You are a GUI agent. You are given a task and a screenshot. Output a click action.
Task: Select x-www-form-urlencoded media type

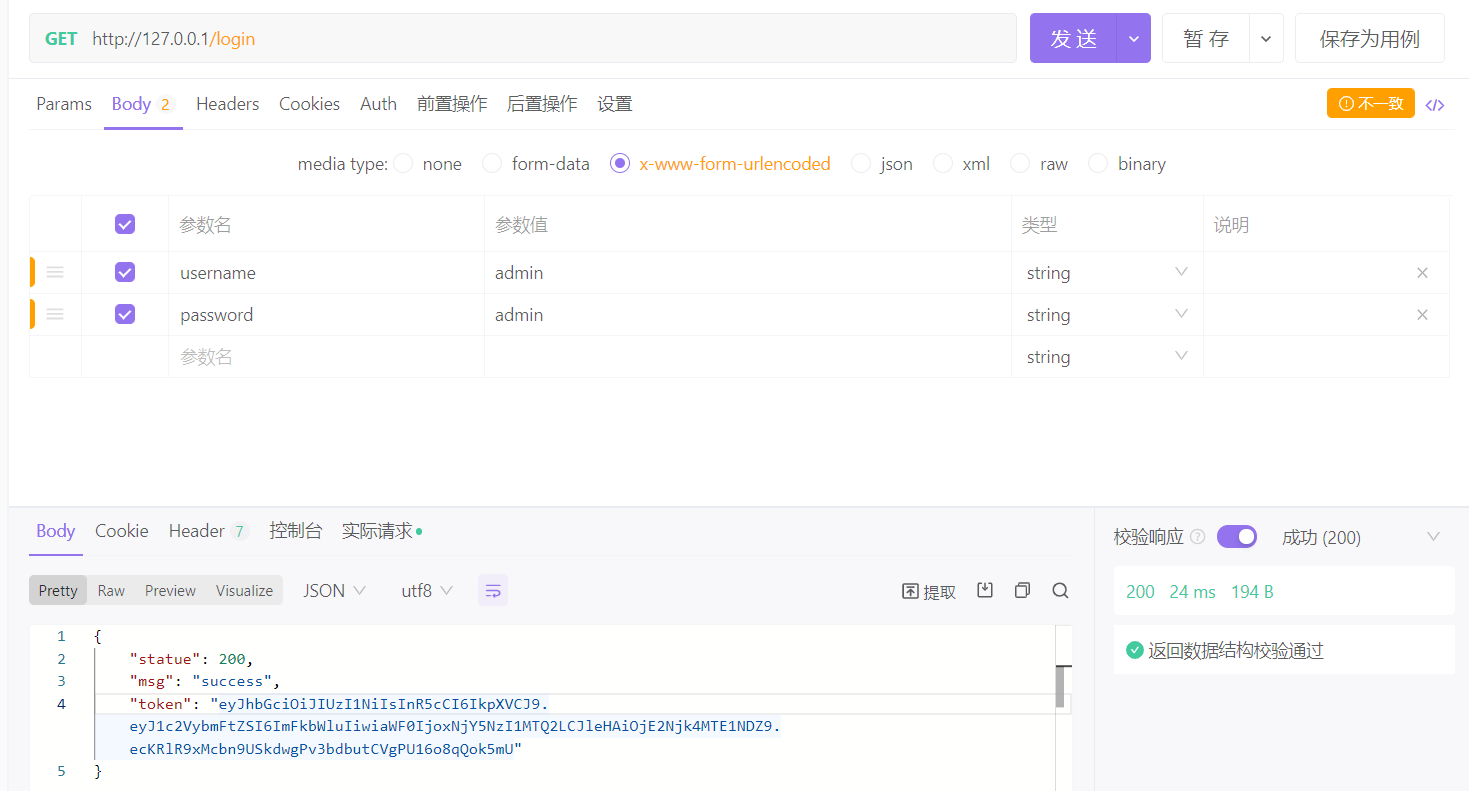[620, 163]
